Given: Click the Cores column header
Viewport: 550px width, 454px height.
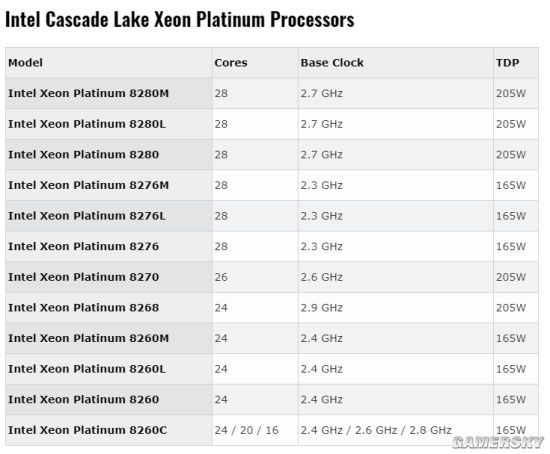Looking at the screenshot, I should coord(231,63).
